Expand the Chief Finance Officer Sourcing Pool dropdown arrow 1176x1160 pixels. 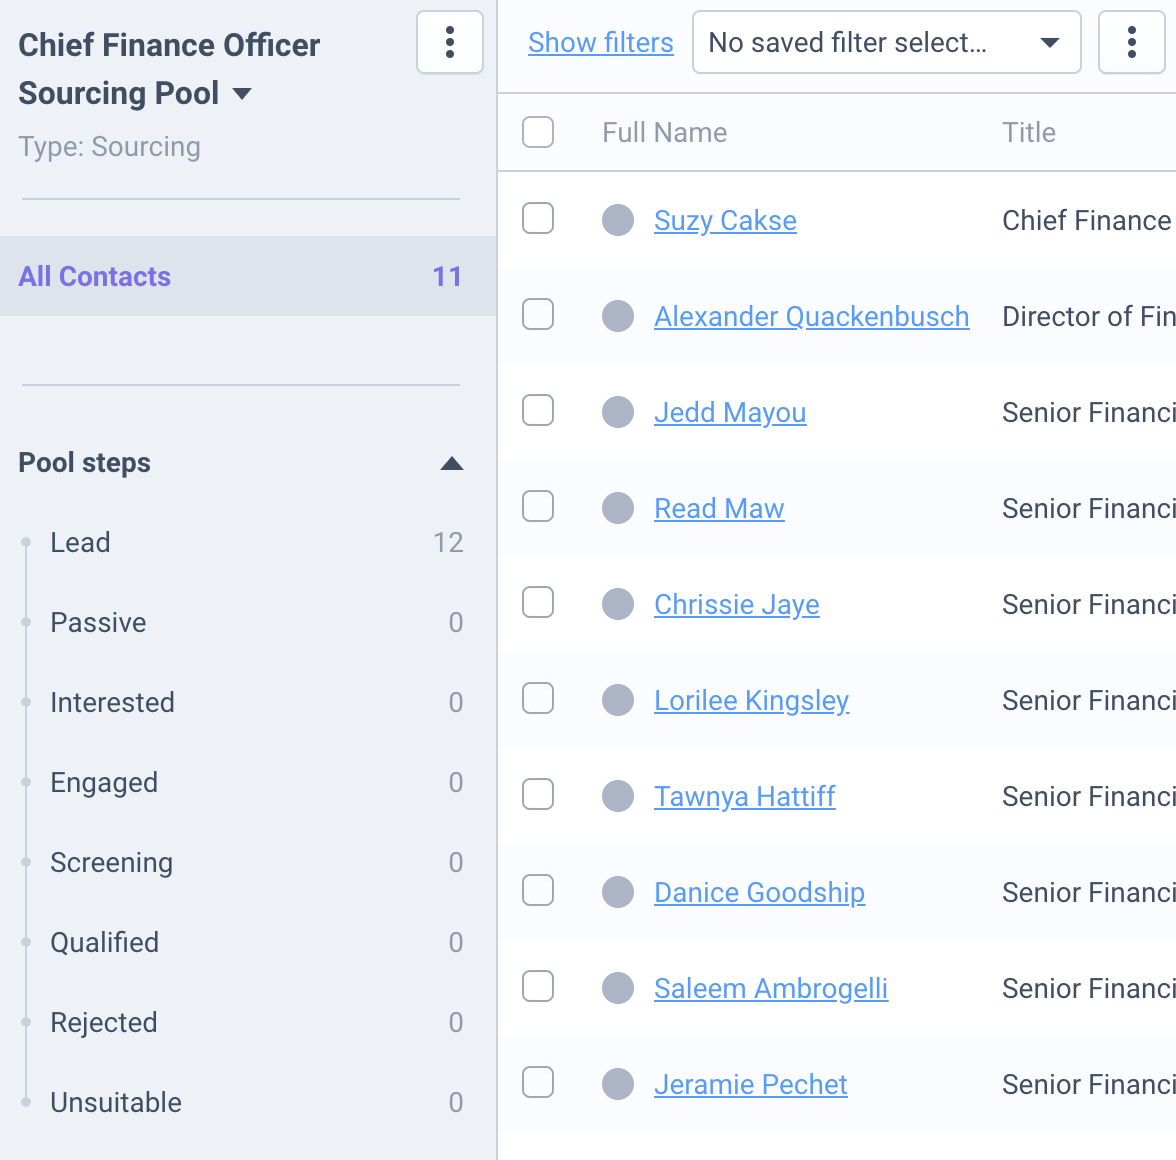tap(242, 94)
